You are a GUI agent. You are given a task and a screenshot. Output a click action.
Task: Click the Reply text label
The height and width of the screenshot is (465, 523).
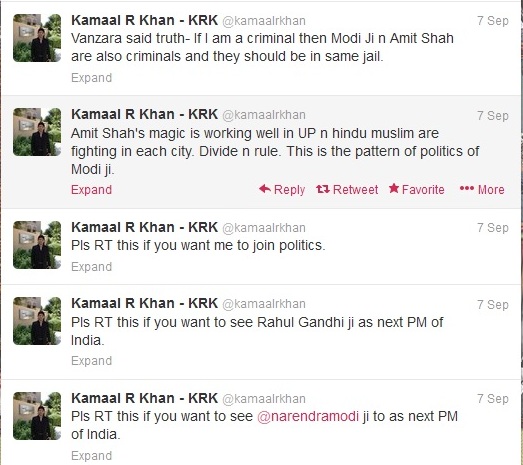[x=289, y=190]
